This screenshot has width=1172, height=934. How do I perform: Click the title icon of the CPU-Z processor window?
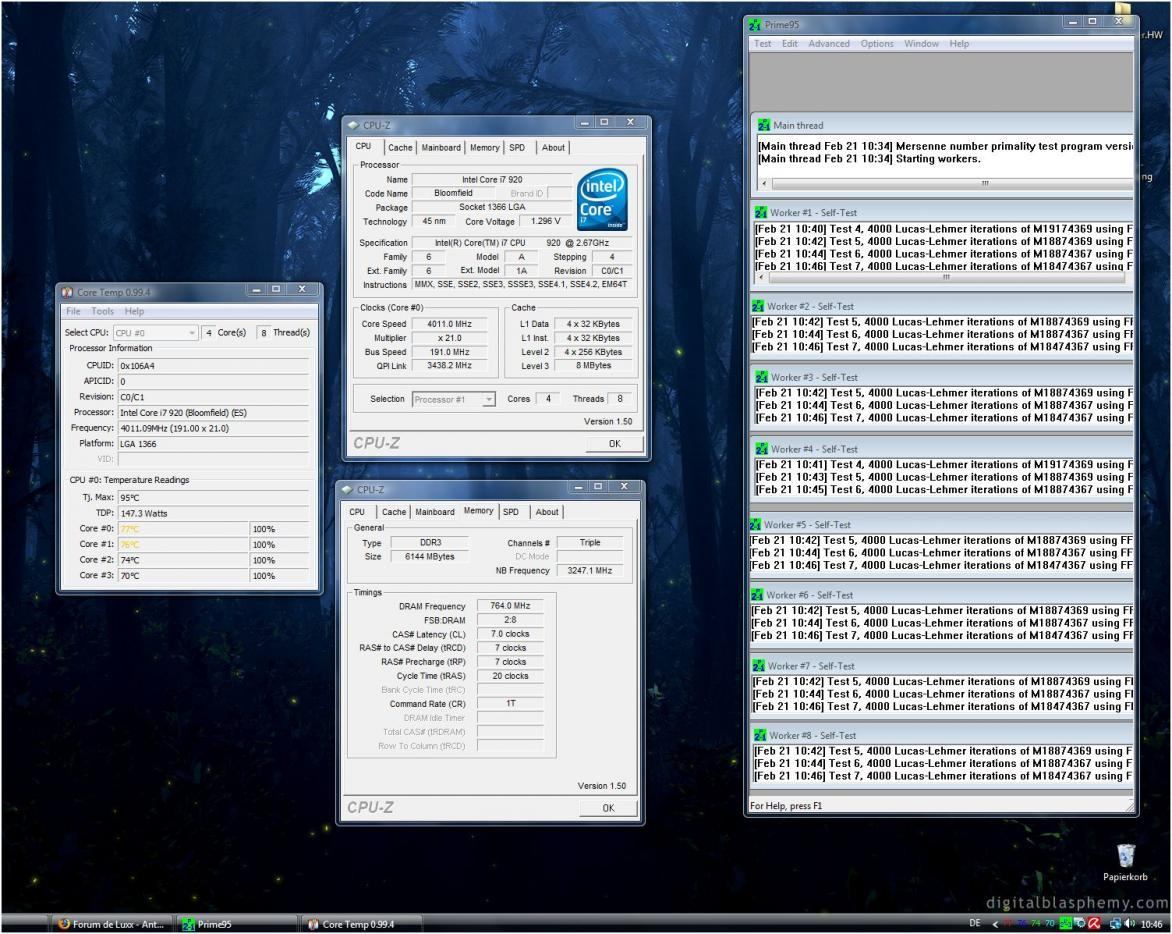coord(354,125)
